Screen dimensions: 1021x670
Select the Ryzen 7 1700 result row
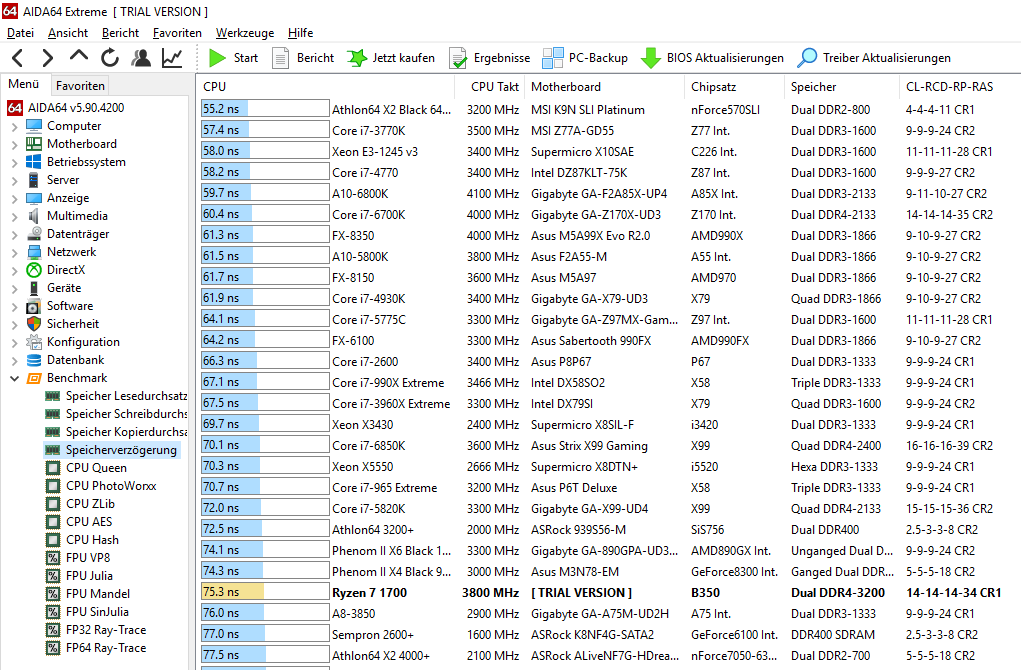pos(609,593)
